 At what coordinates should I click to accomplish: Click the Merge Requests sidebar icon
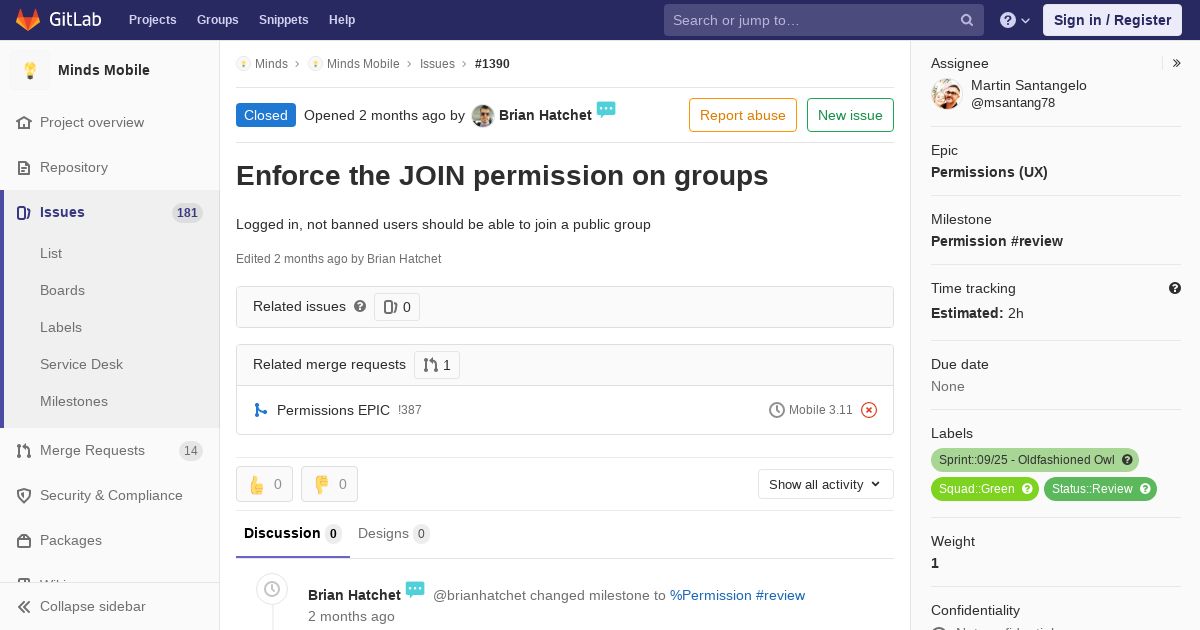pos(24,450)
